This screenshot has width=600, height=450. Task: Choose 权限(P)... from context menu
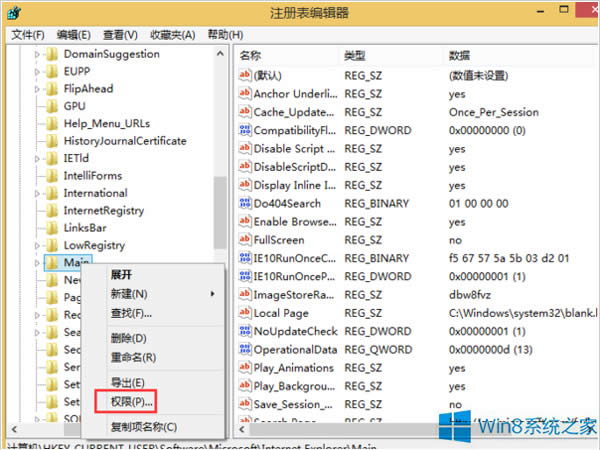(x=132, y=402)
